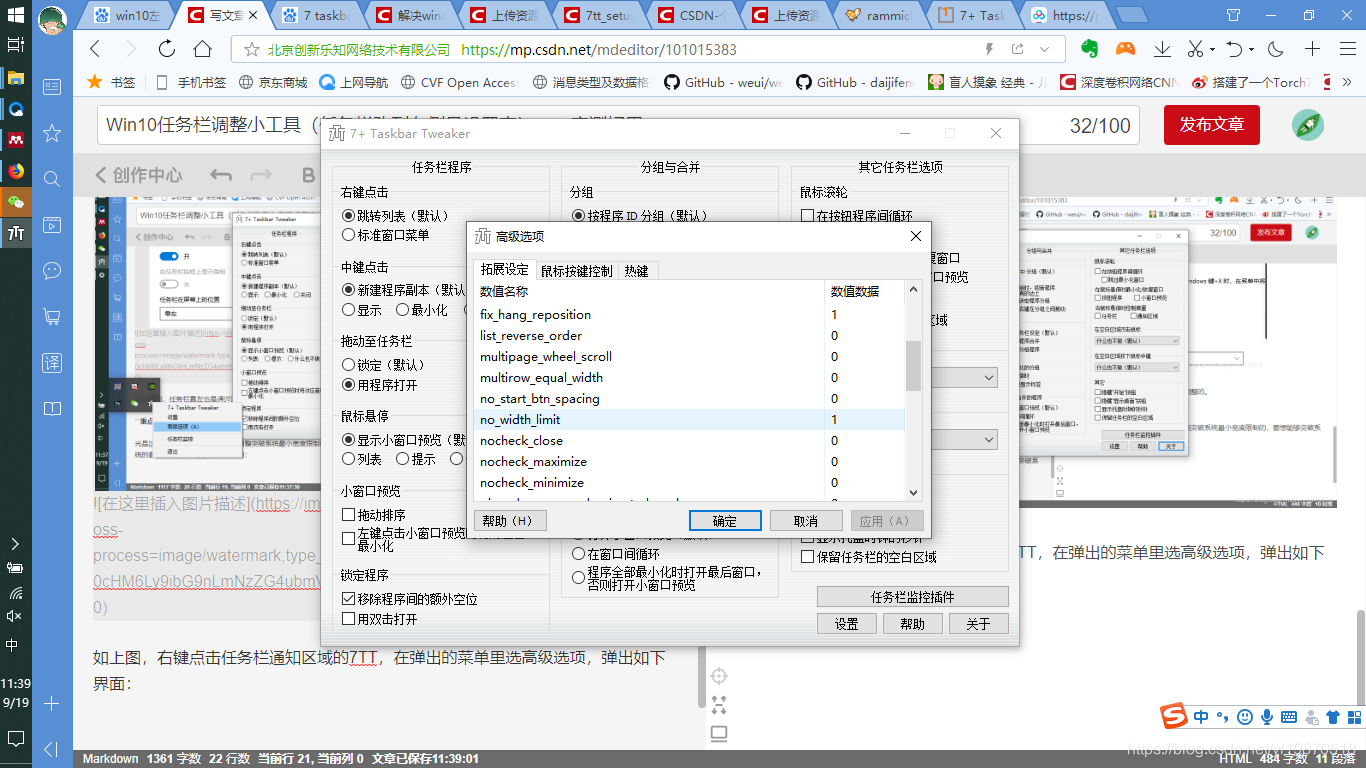Open the game controller extension
Screen dimensions: 1366x768
[1126, 49]
